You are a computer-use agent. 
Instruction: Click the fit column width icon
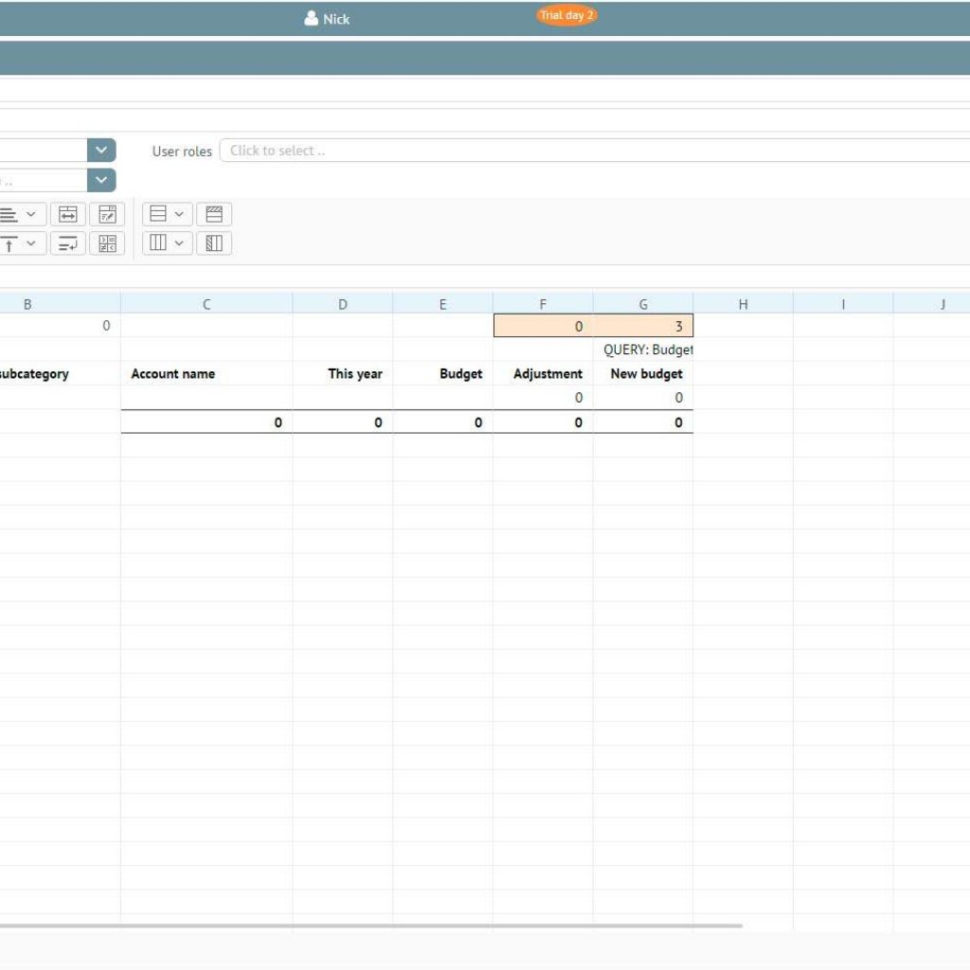pos(68,213)
